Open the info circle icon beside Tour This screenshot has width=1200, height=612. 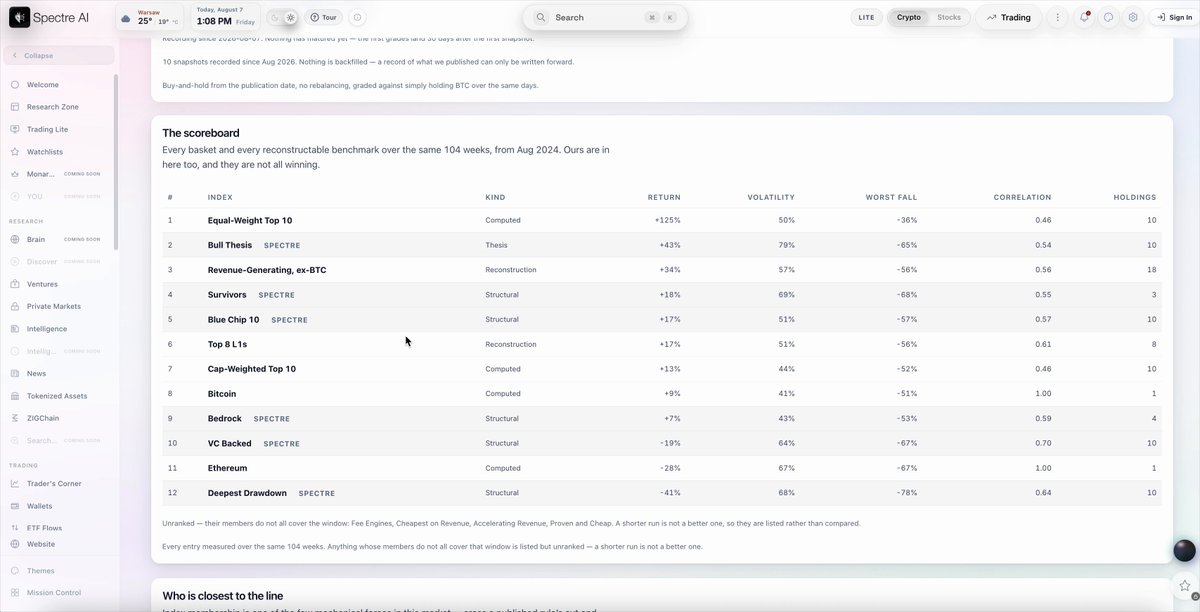click(x=358, y=17)
